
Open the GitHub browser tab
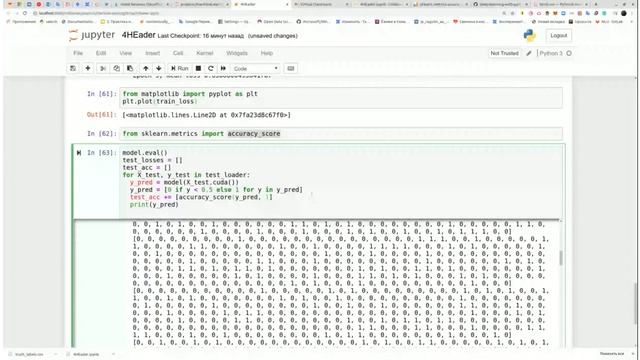point(502,4)
